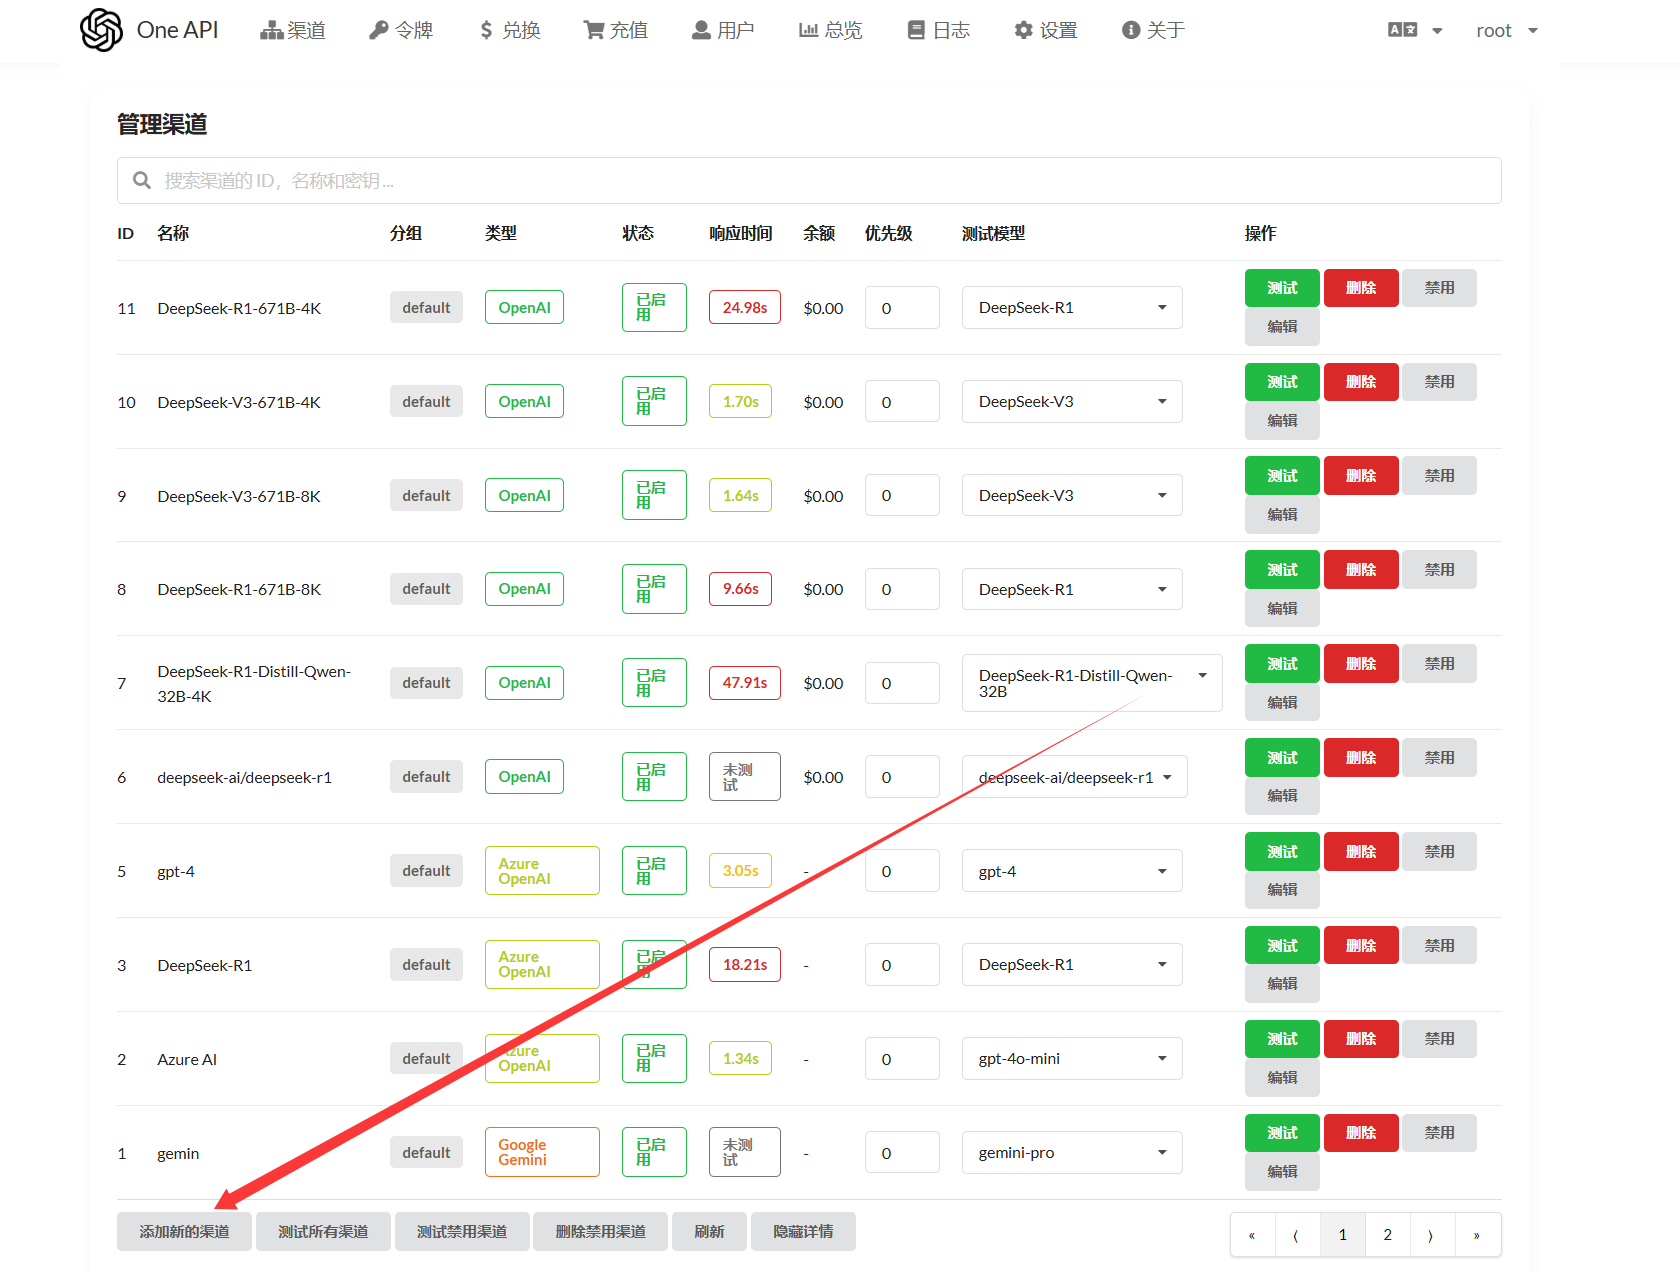
Task: Open the gpt-4 test model dropdown
Action: pyautogui.click(x=1072, y=871)
